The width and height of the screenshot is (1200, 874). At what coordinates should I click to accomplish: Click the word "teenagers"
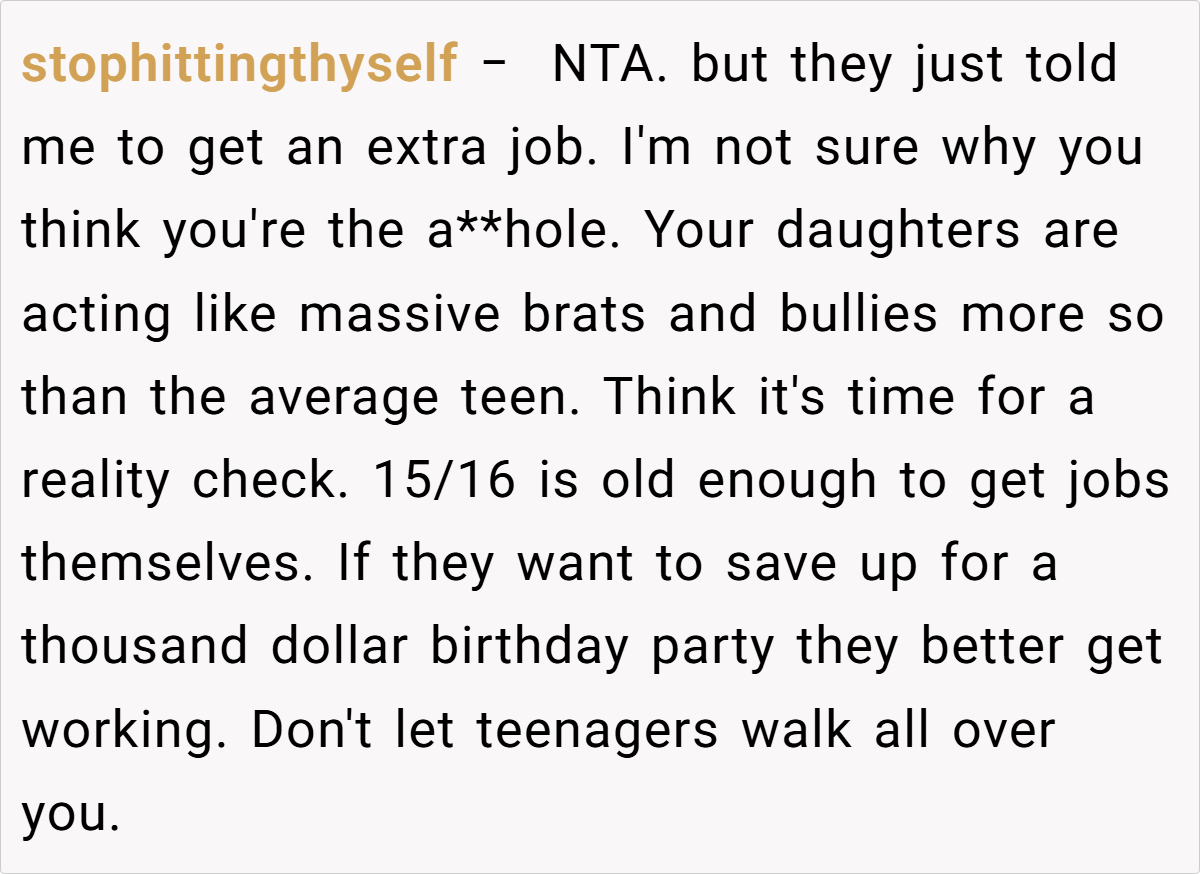pos(597,730)
